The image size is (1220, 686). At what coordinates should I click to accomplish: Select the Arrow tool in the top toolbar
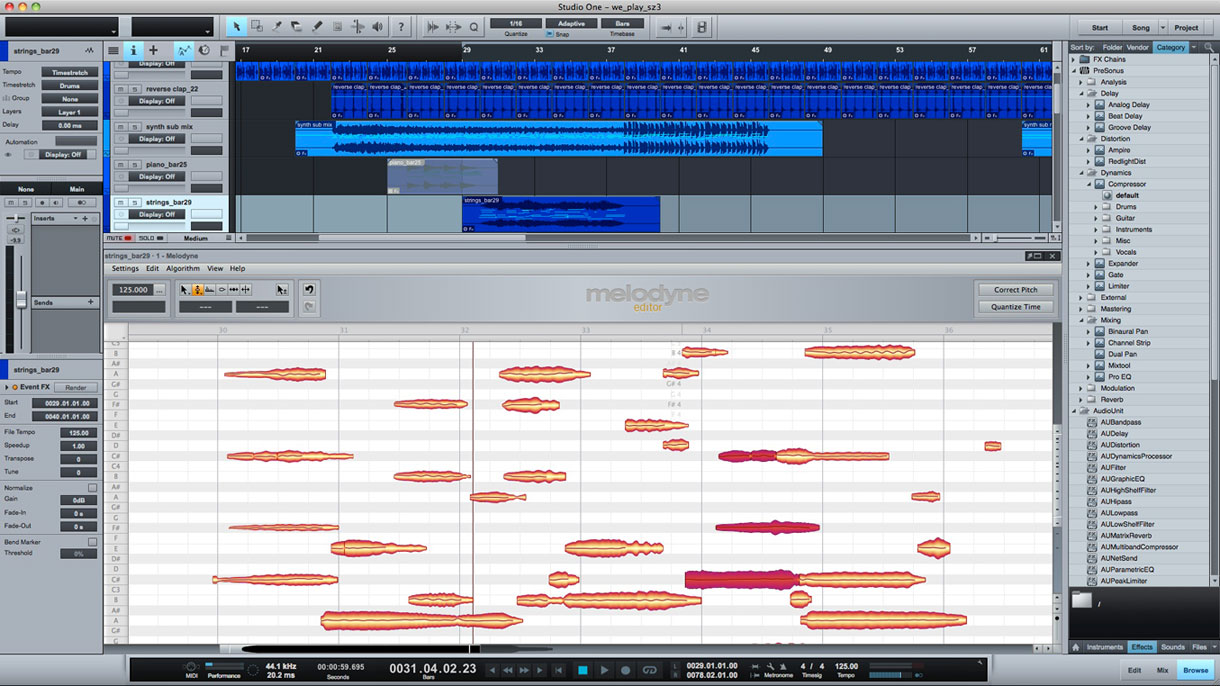coord(237,27)
